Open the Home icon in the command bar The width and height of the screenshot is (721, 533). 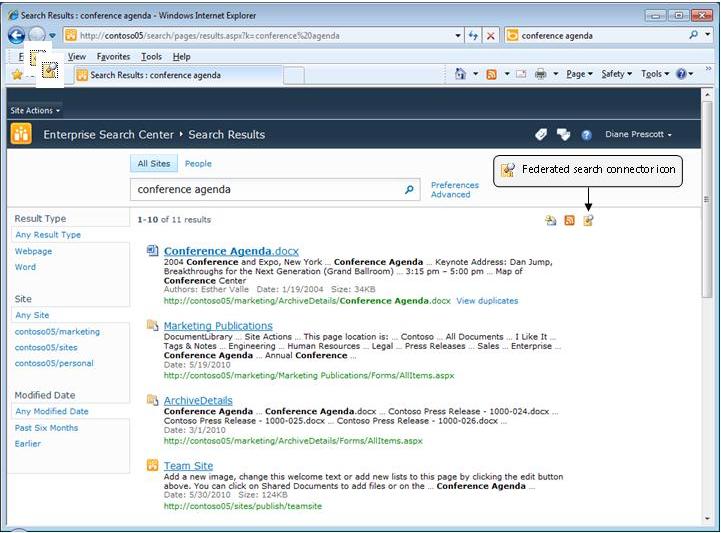point(460,74)
